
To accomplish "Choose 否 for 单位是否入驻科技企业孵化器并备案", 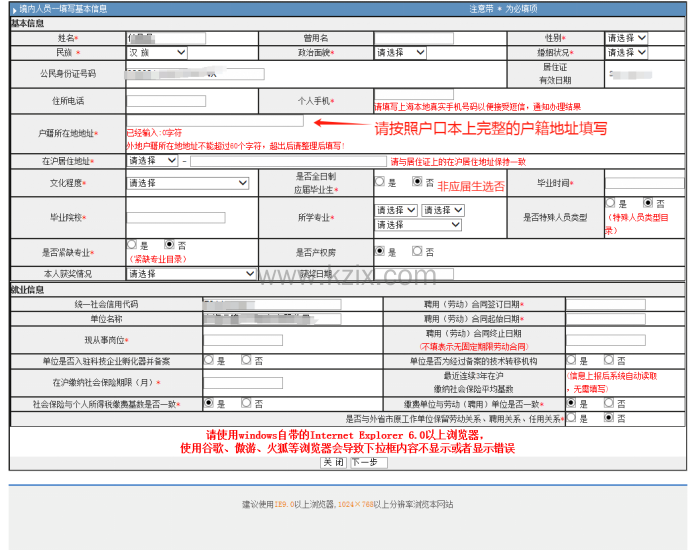I will tap(247, 360).
